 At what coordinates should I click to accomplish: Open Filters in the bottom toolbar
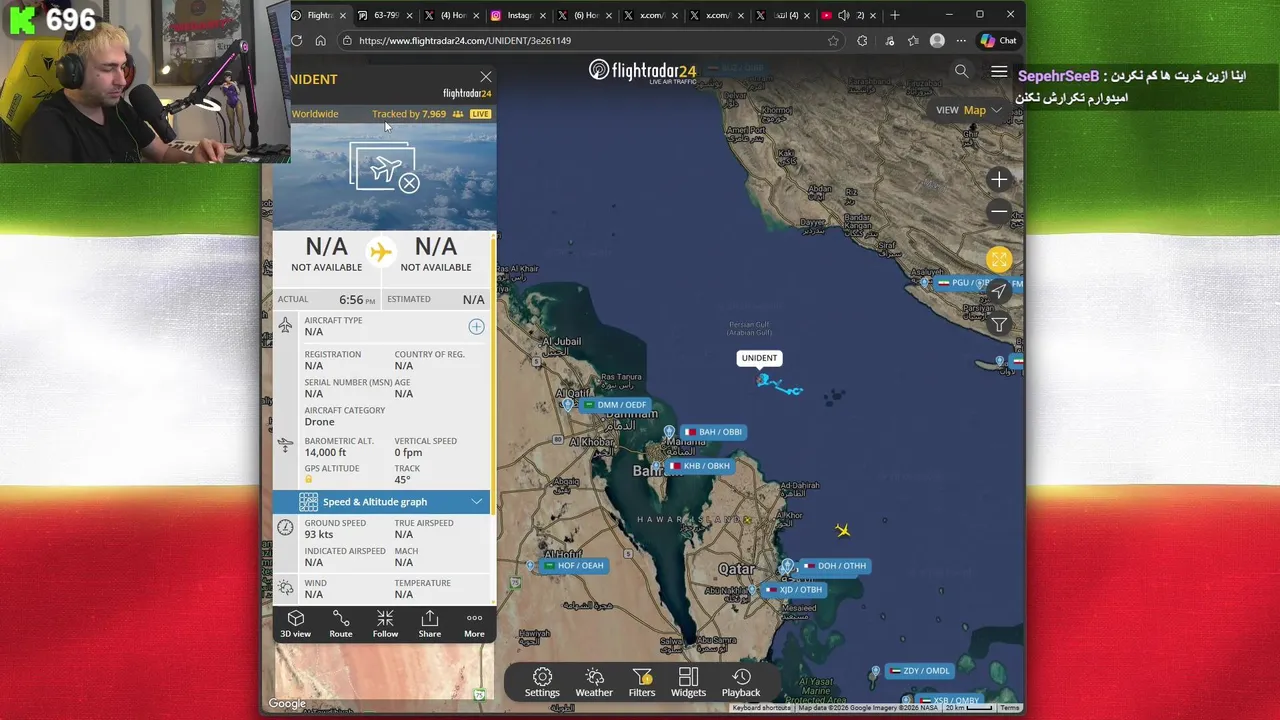pyautogui.click(x=642, y=683)
